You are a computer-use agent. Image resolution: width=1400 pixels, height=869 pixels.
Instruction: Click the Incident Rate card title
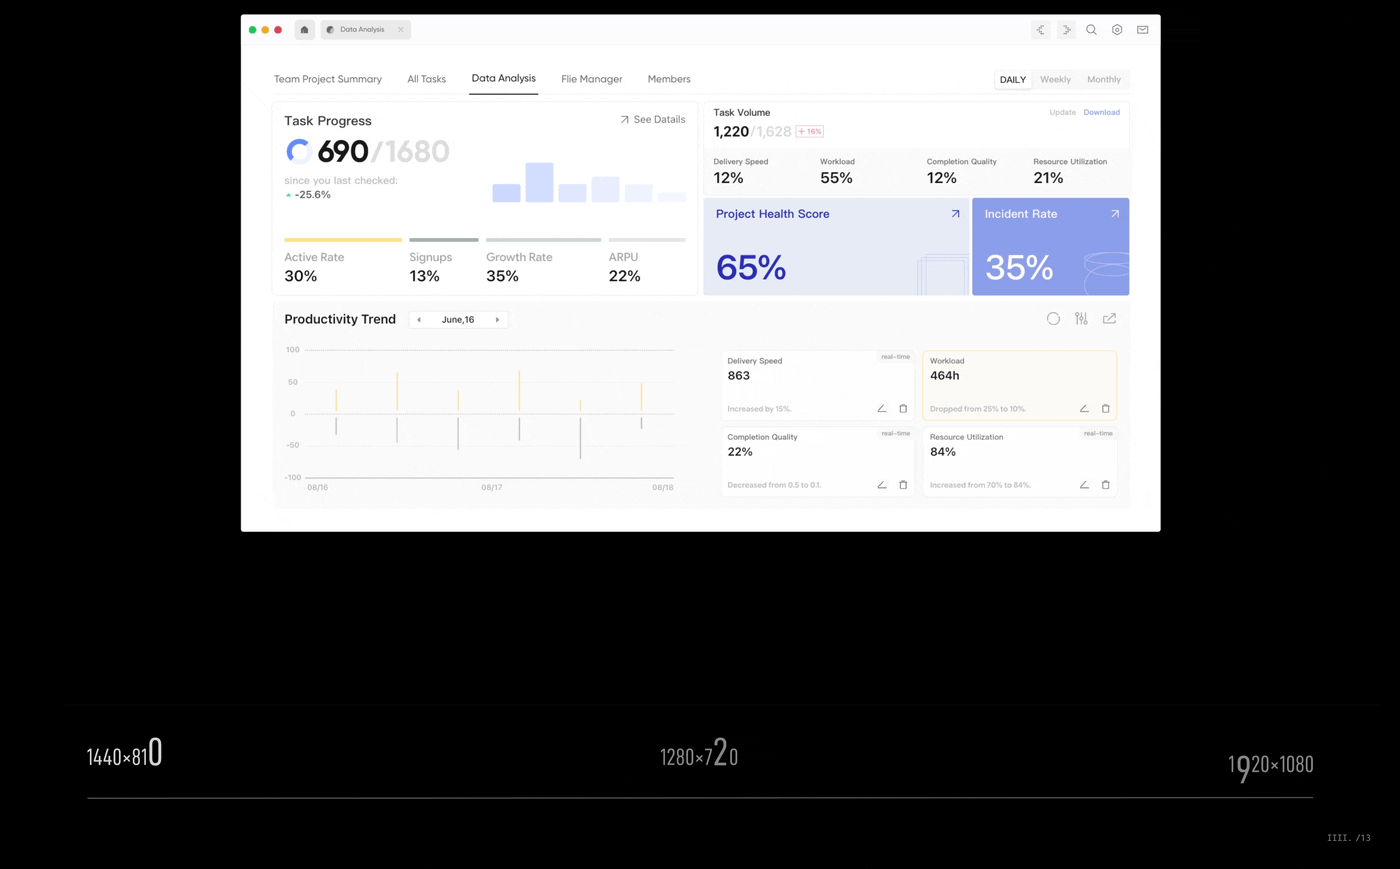(x=1020, y=214)
